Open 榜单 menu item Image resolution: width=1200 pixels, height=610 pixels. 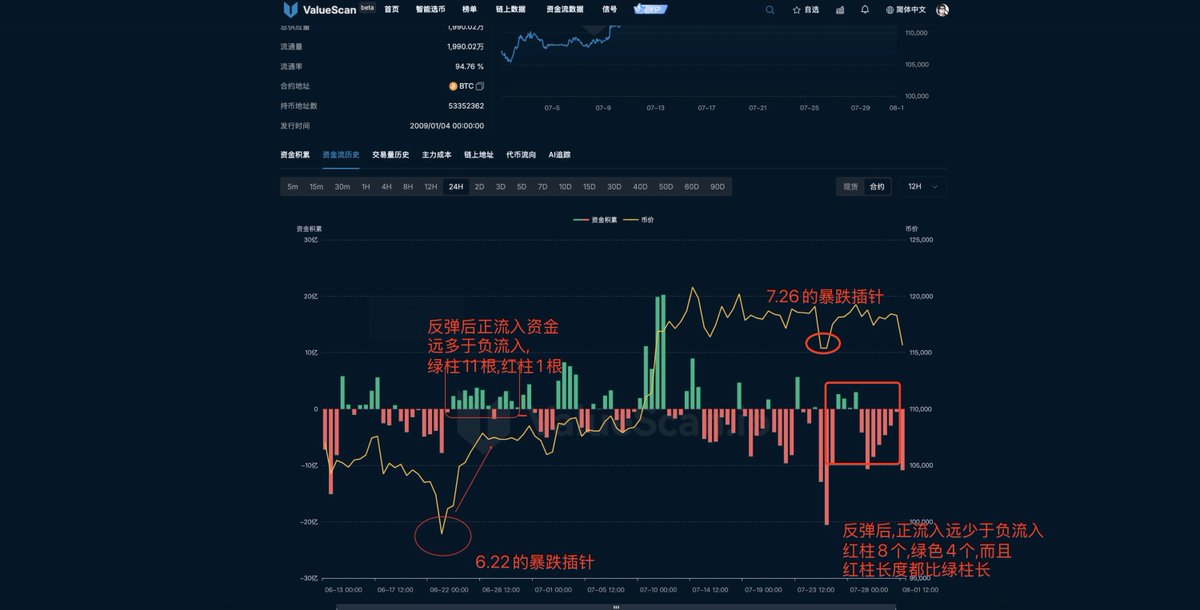coord(468,9)
